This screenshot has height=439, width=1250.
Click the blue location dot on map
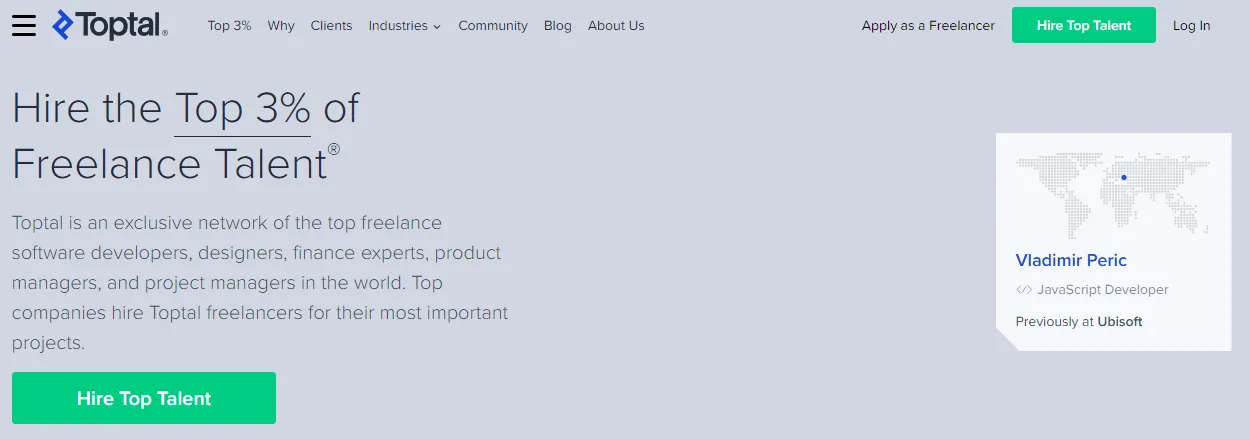[1124, 178]
